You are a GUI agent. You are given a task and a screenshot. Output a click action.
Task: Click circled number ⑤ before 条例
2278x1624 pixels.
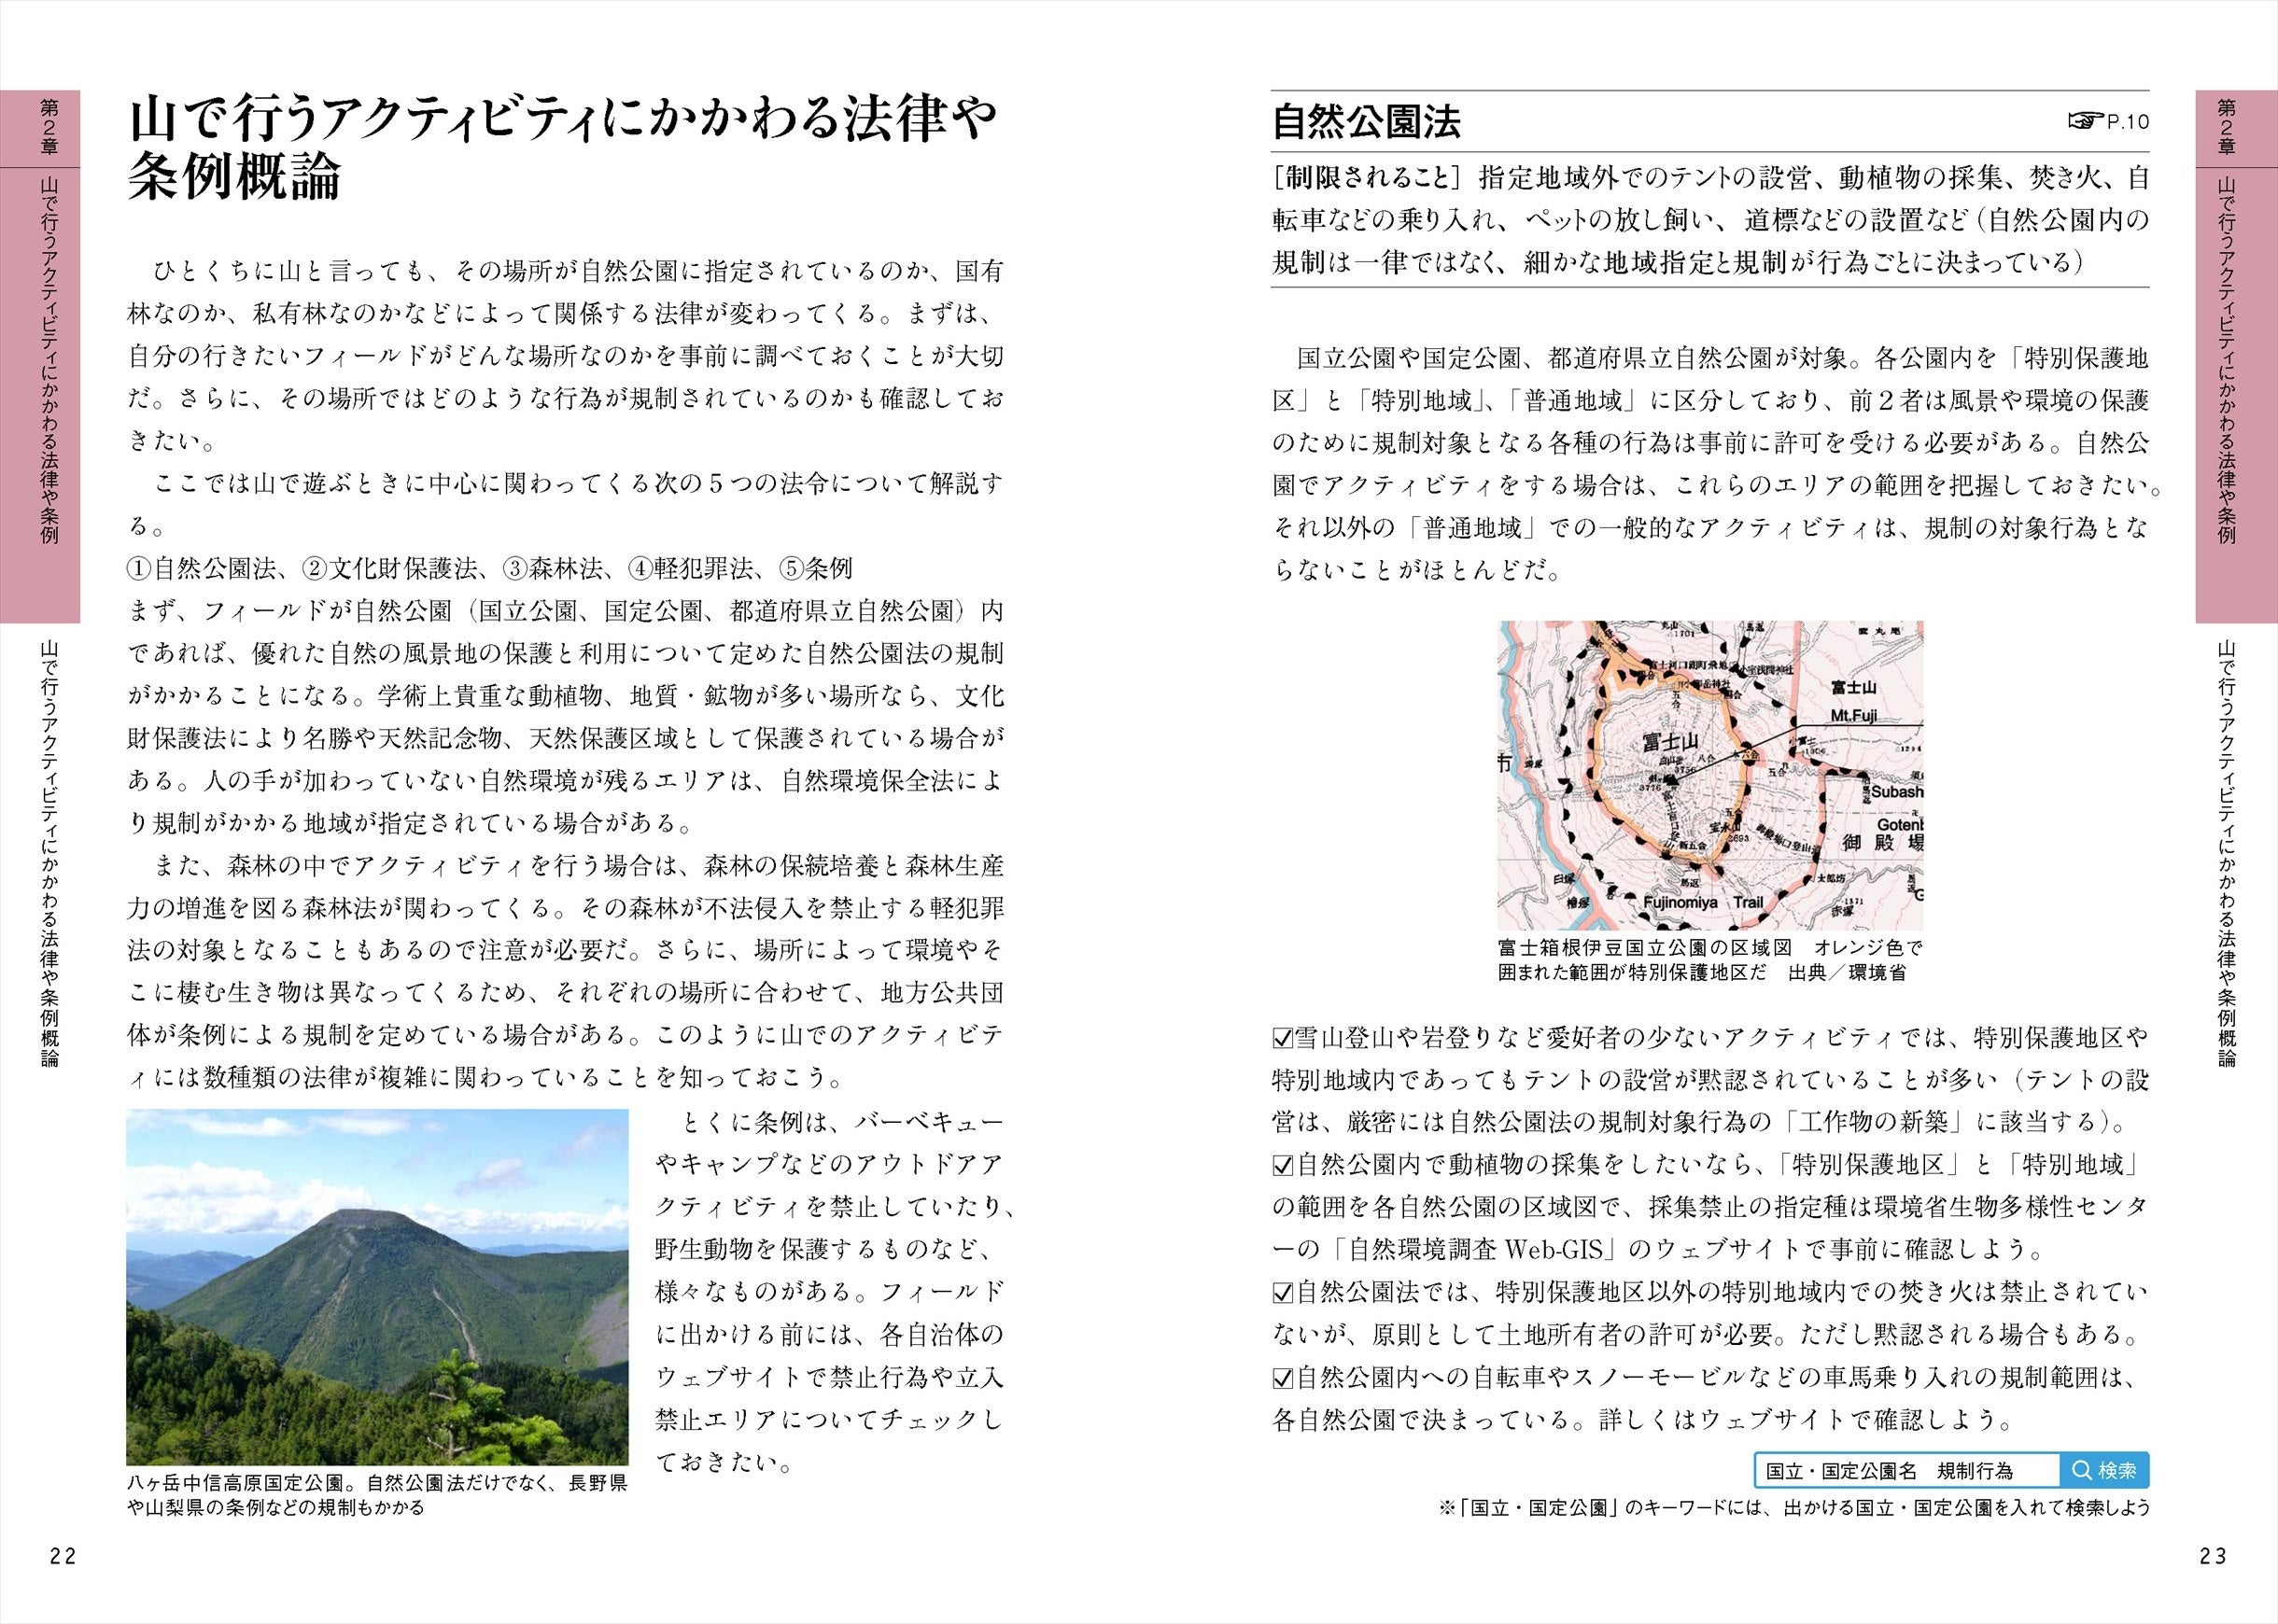click(792, 569)
